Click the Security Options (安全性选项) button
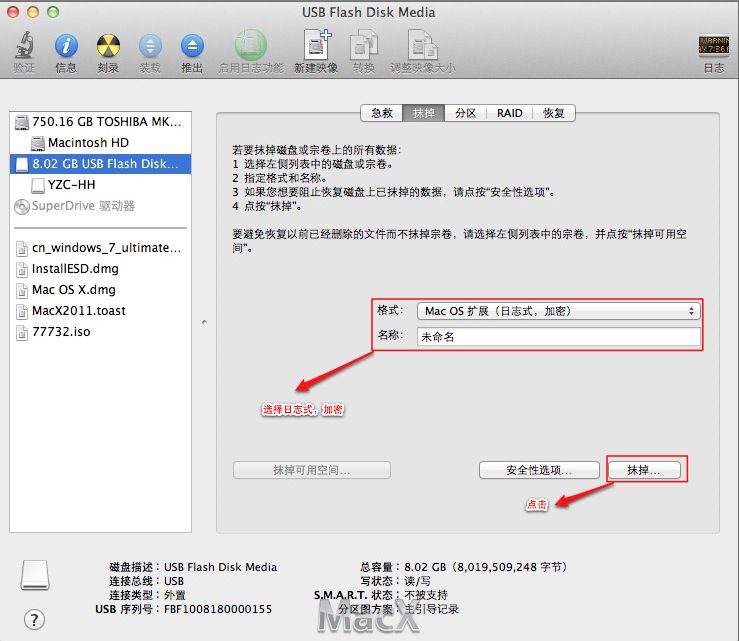739x641 pixels. (539, 470)
